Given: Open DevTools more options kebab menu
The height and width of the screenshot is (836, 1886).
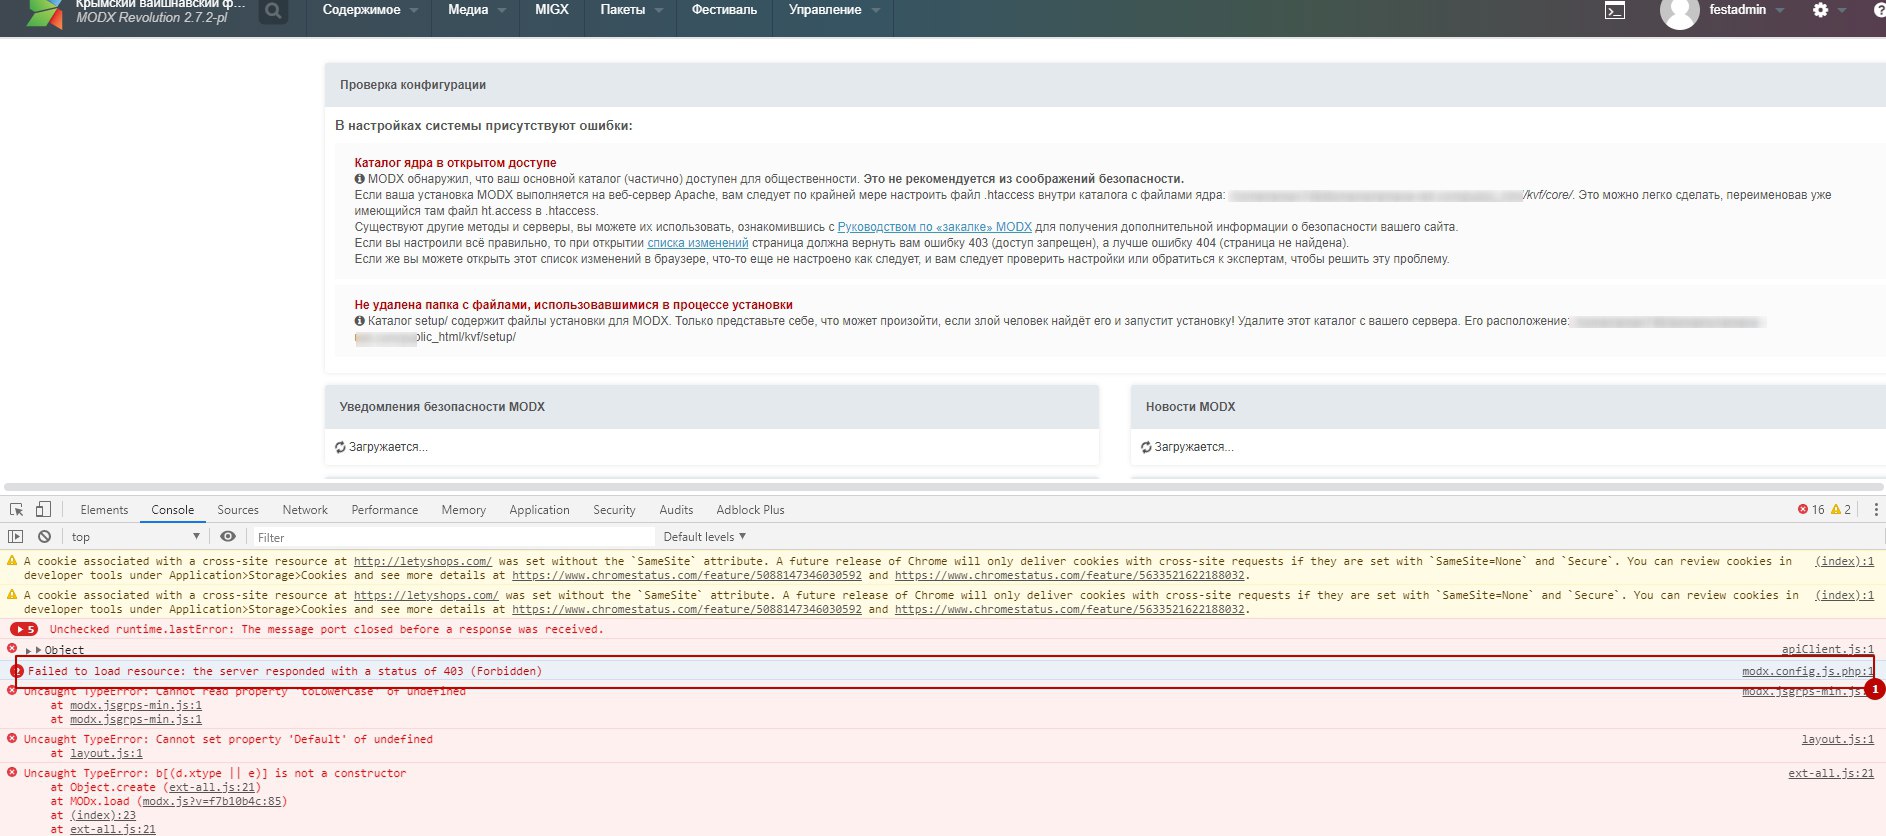Looking at the screenshot, I should (1875, 510).
